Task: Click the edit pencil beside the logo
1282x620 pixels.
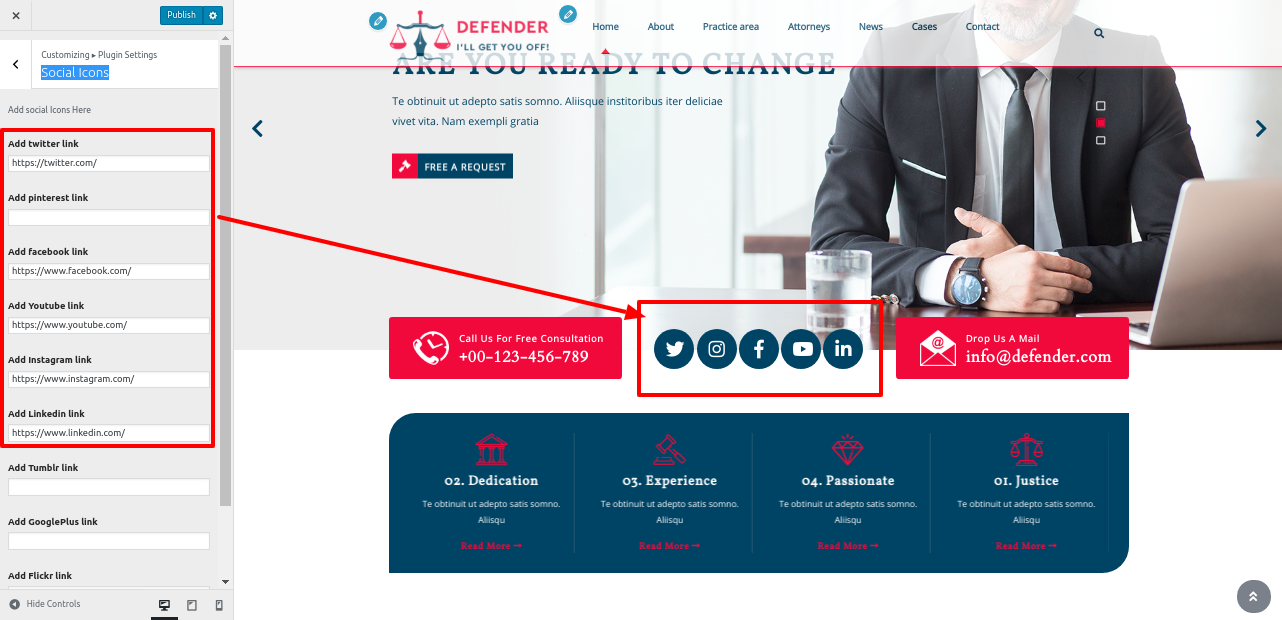Action: 377,21
